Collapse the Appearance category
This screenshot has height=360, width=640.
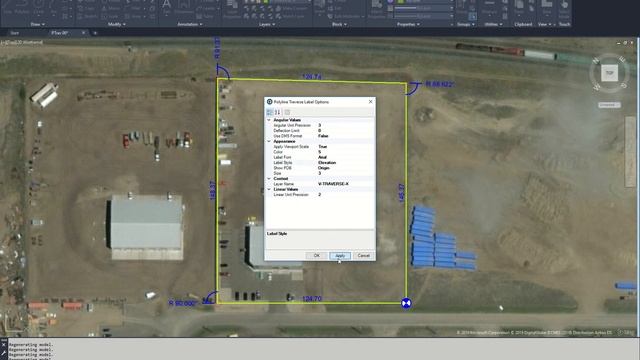click(x=269, y=141)
